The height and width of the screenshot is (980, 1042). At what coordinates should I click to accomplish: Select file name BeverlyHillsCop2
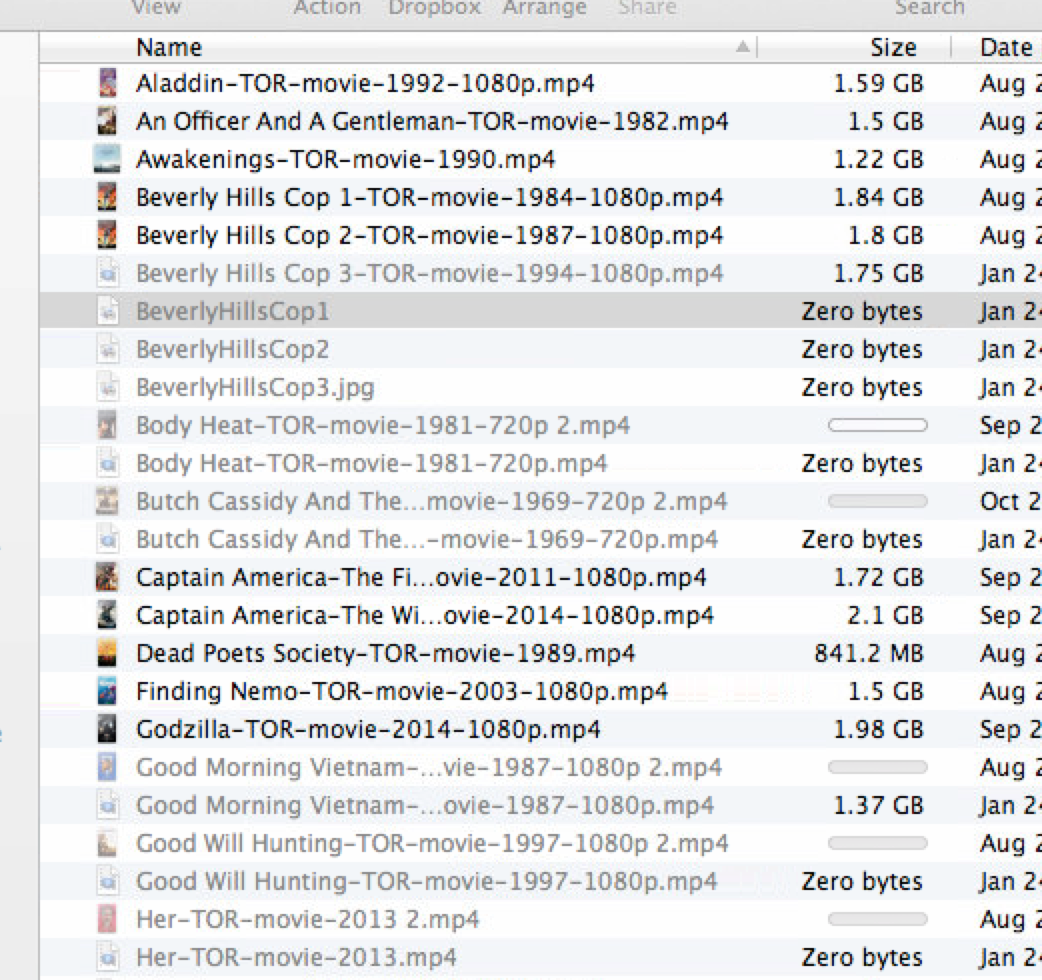coord(233,349)
